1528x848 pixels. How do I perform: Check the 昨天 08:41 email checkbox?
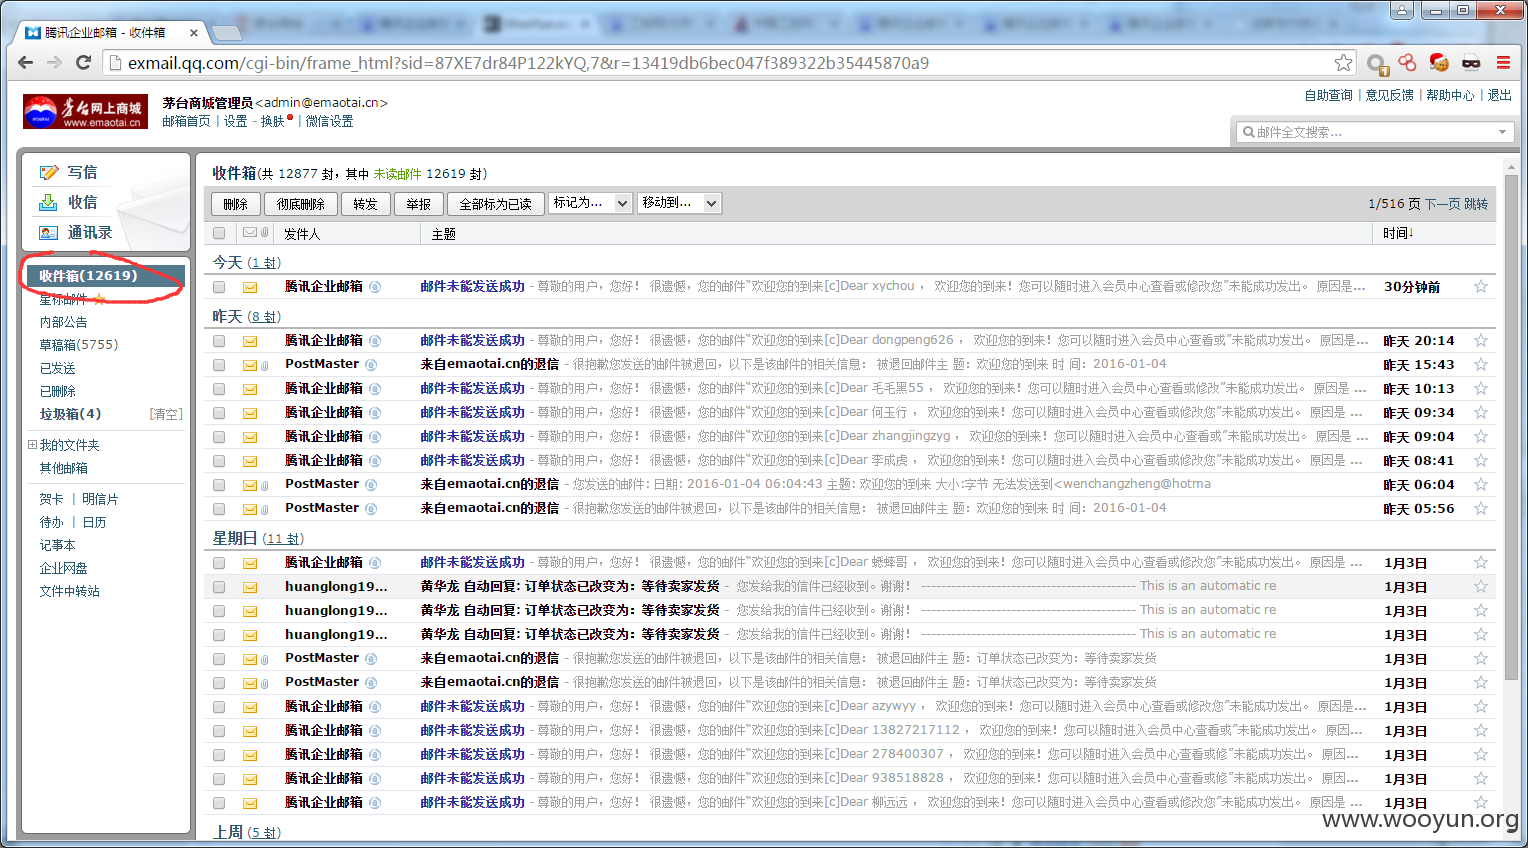(x=219, y=461)
